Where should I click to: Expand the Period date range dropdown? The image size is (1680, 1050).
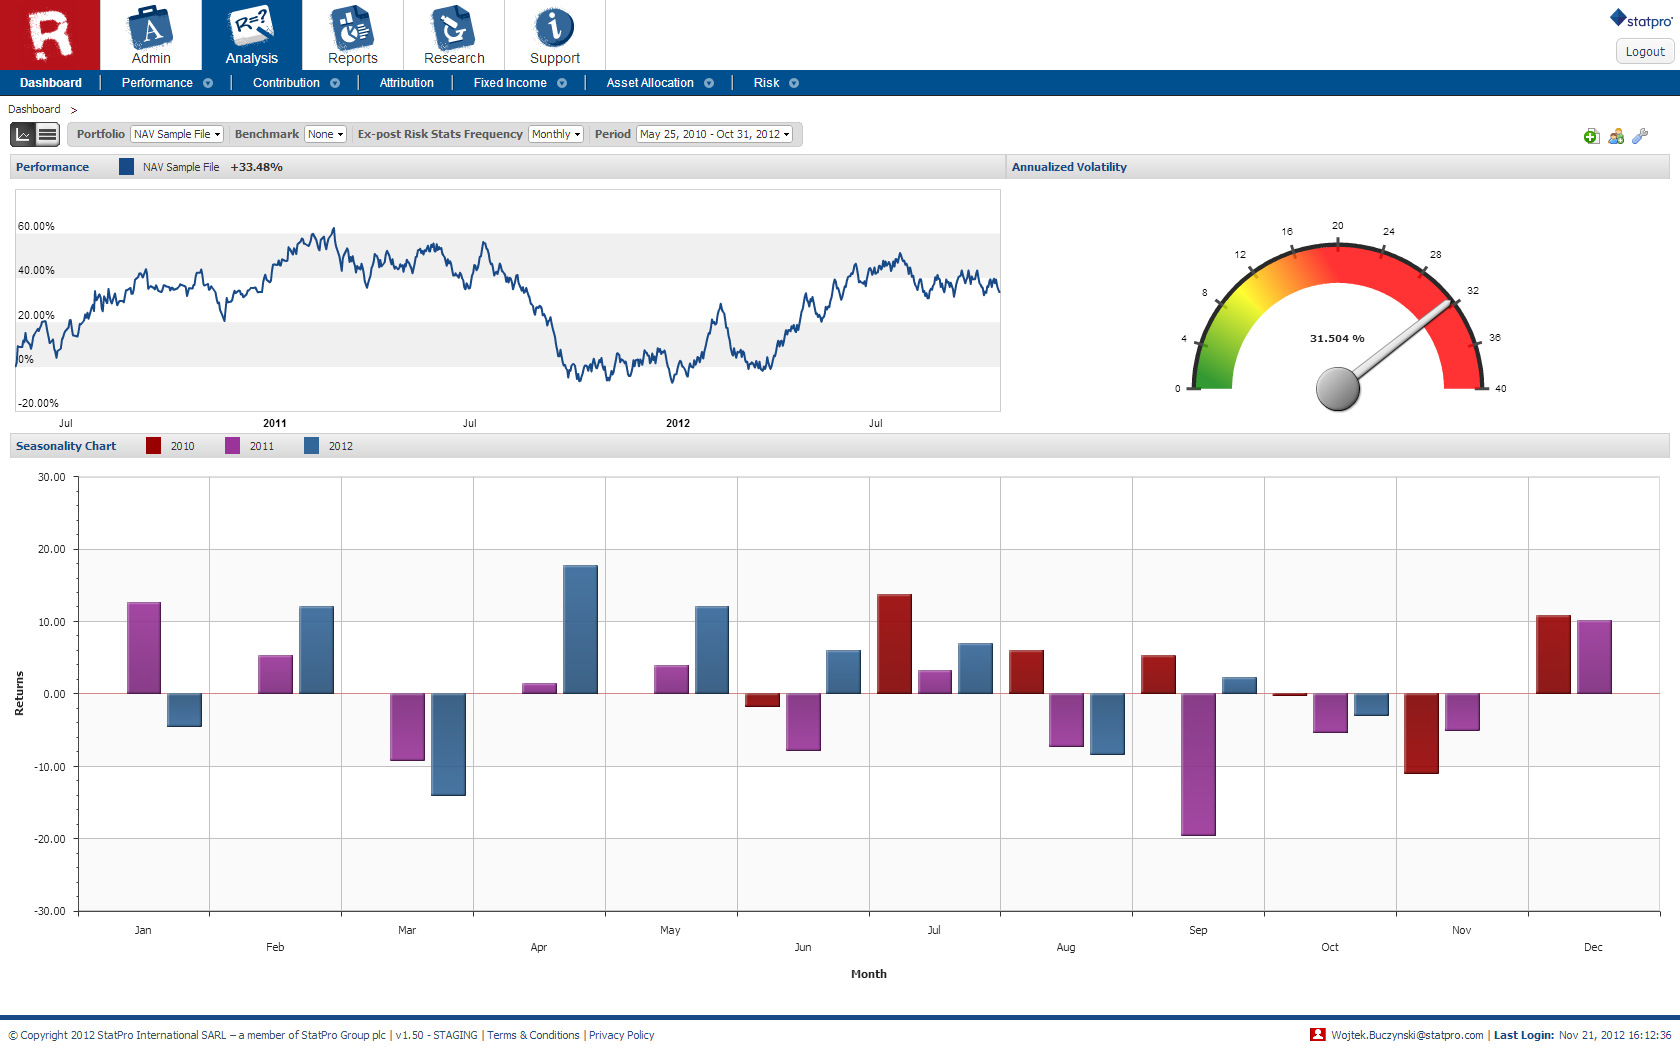point(715,134)
